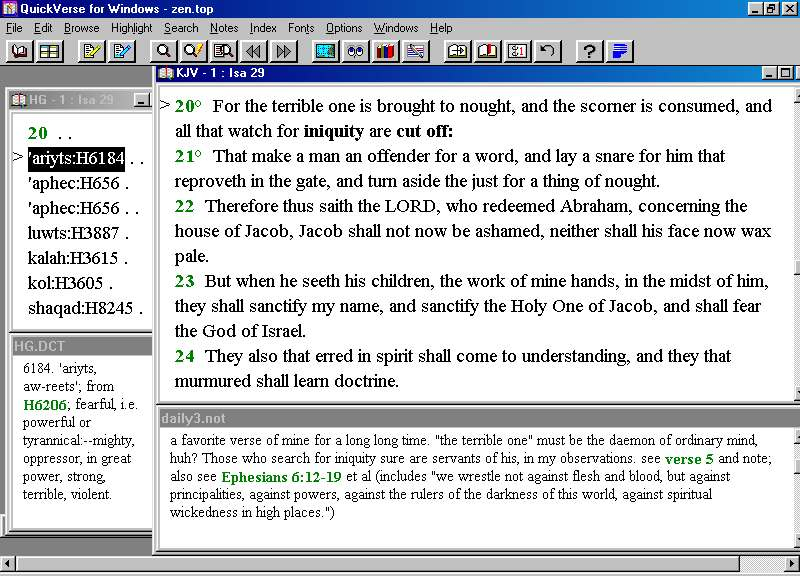Click the QuickVerse application icon in title bar
The width and height of the screenshot is (800, 576).
click(x=10, y=9)
